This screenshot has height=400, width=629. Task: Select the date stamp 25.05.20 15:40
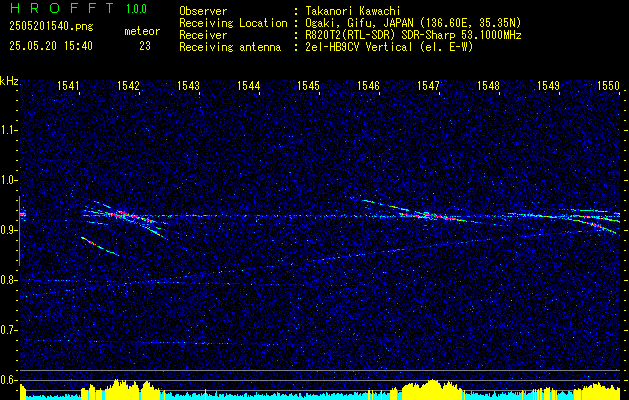[51, 46]
